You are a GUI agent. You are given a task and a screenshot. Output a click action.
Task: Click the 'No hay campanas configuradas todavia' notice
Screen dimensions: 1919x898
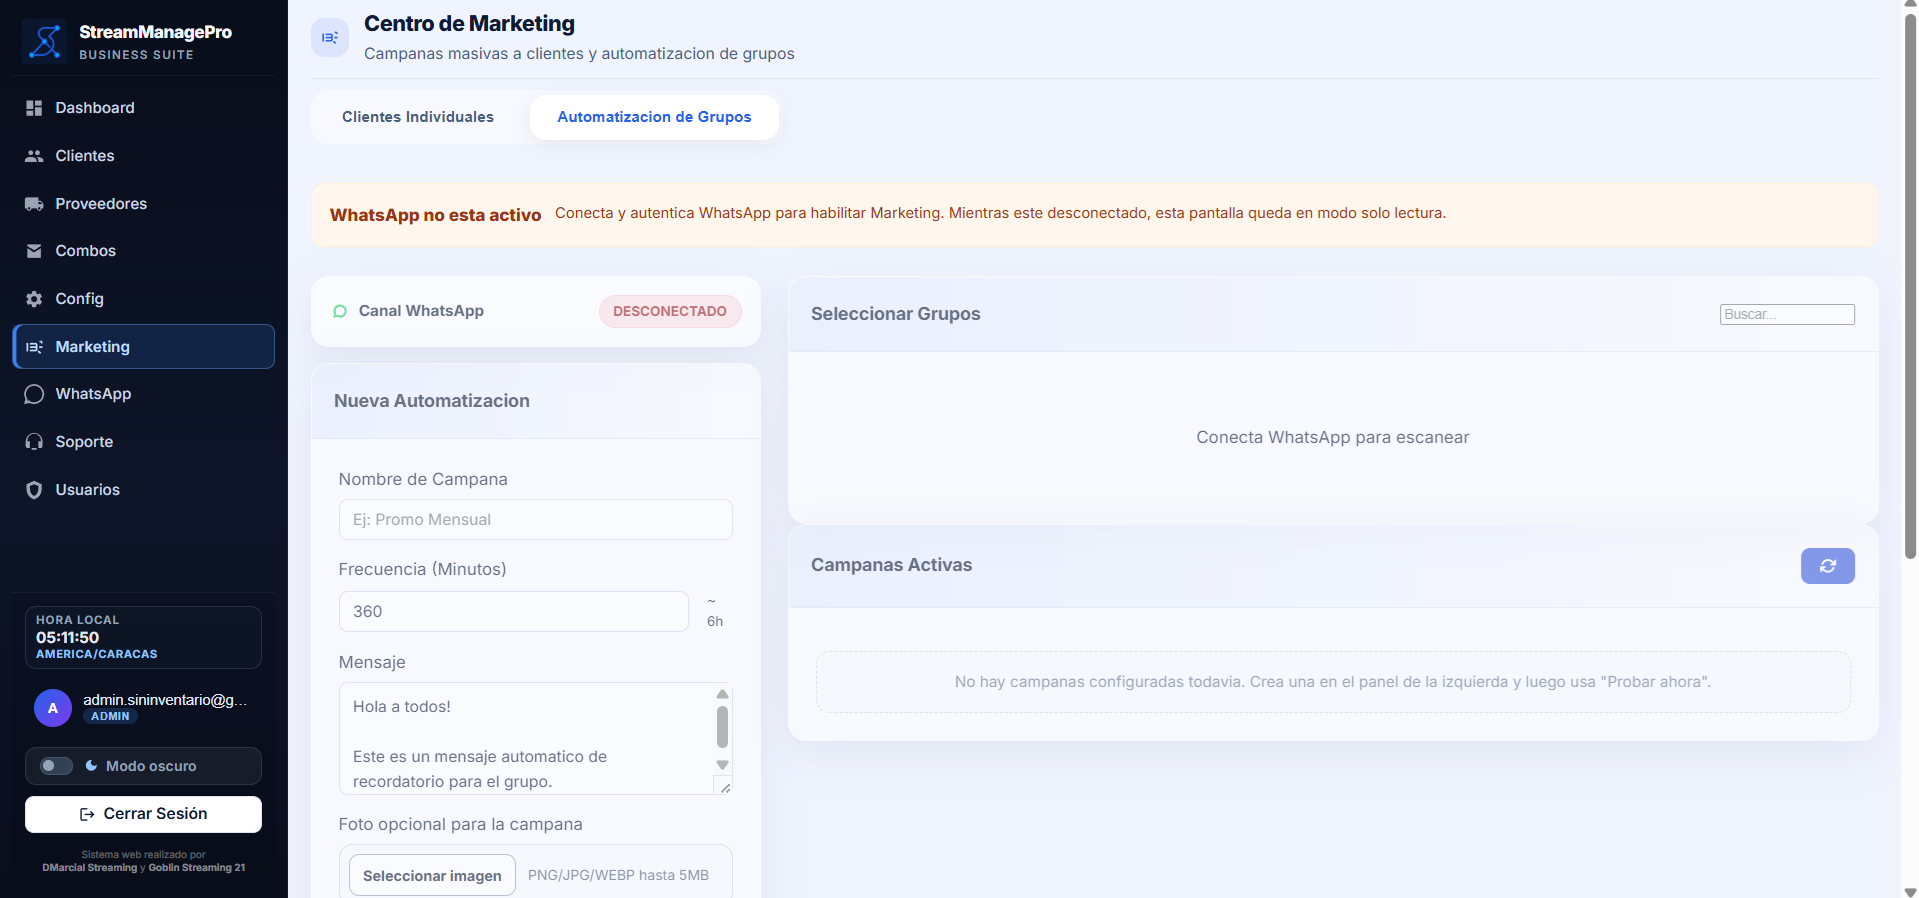pos(1333,682)
